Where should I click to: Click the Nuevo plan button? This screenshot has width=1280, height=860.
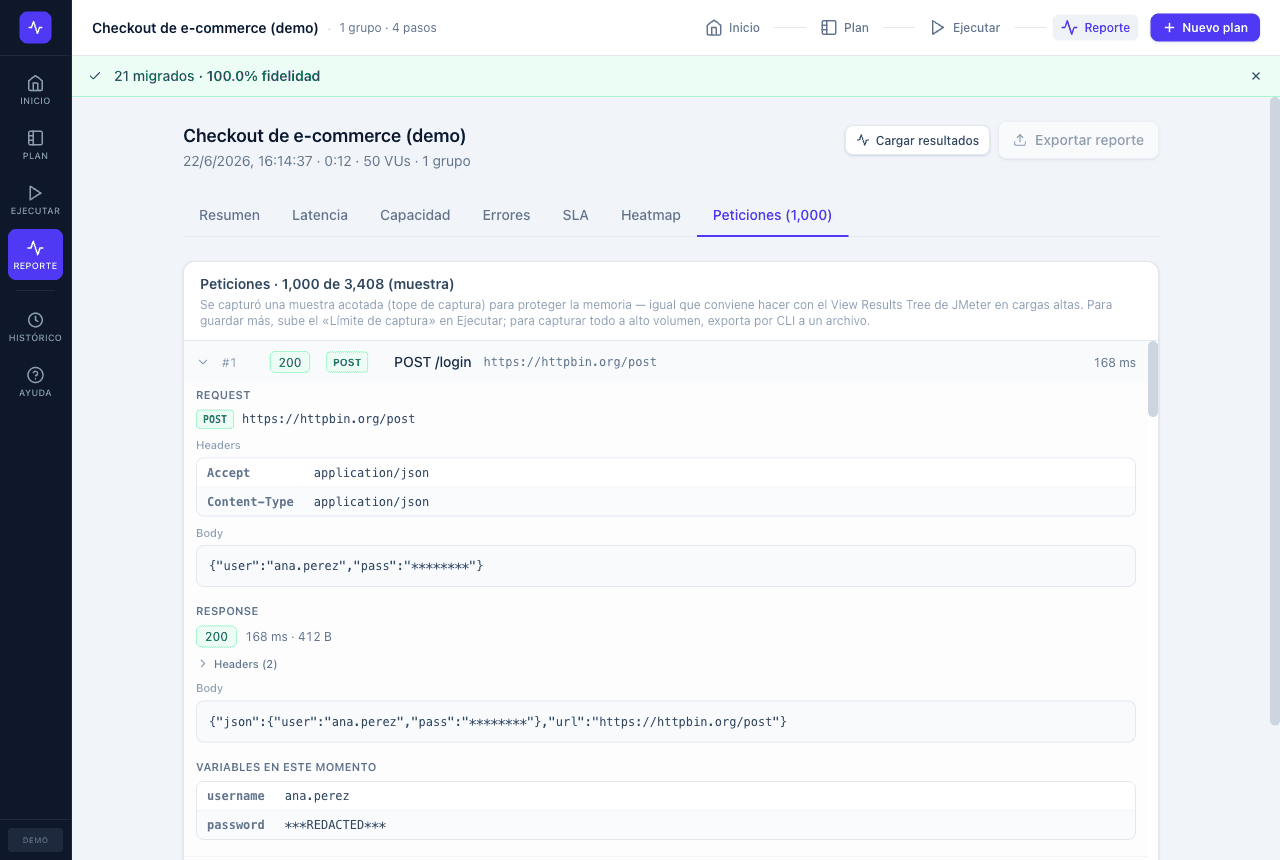[x=1205, y=28]
